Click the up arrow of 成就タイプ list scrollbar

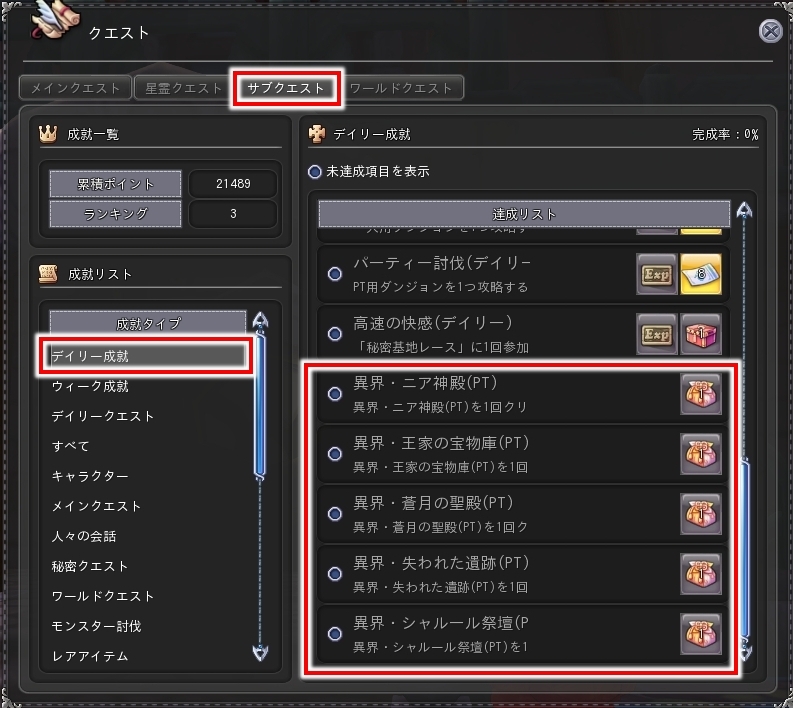[x=260, y=321]
